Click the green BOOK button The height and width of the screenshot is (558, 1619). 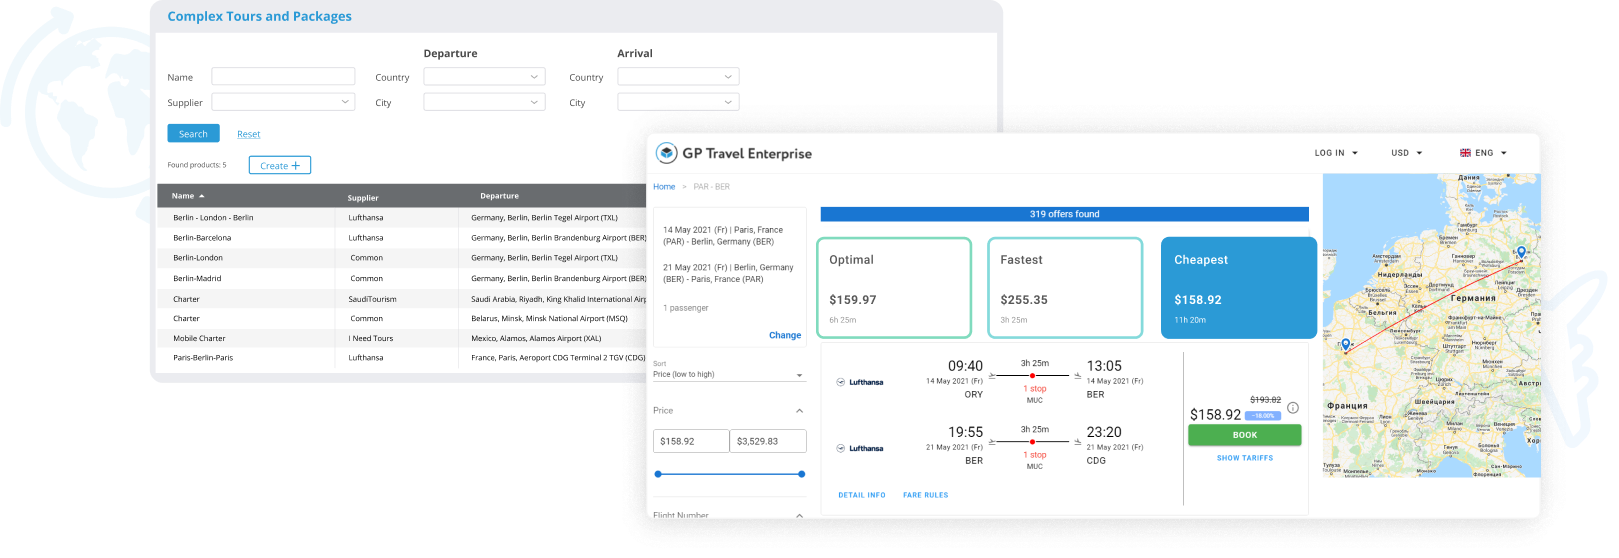(1245, 435)
